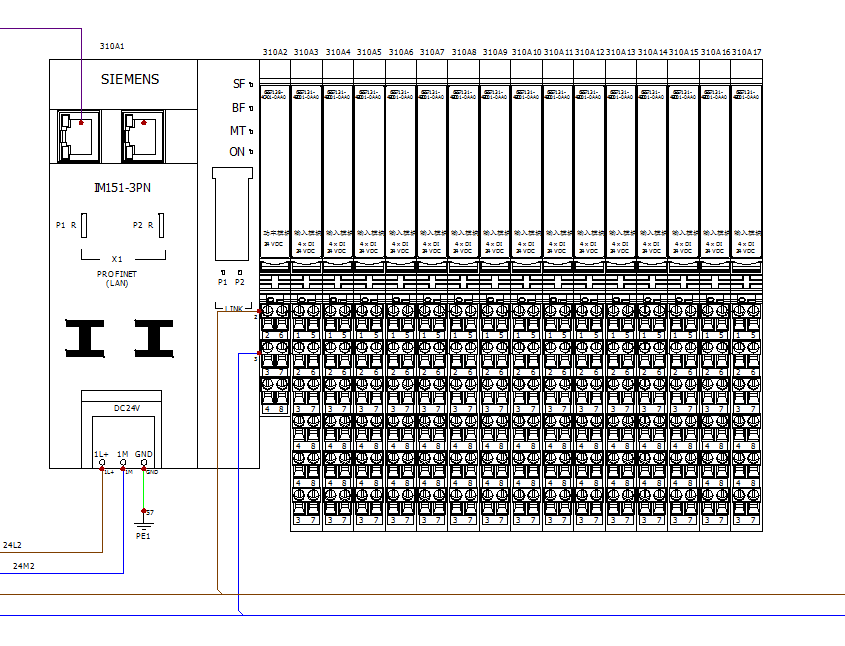Select the left RJ45 port symbol with the purple cable
This screenshot has height=646, width=845.
point(79,137)
